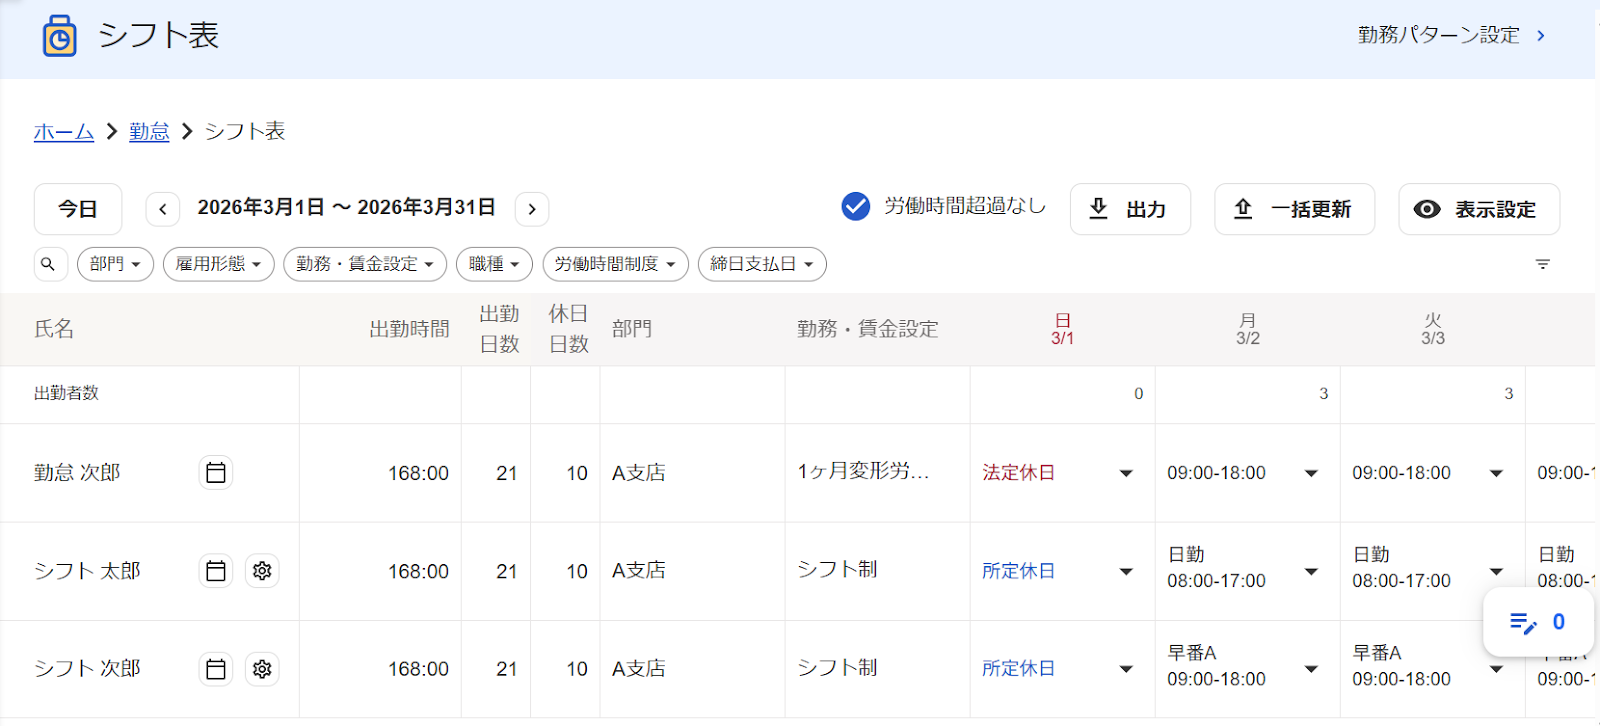Open calendar icon for シフト 太郎

pyautogui.click(x=216, y=570)
